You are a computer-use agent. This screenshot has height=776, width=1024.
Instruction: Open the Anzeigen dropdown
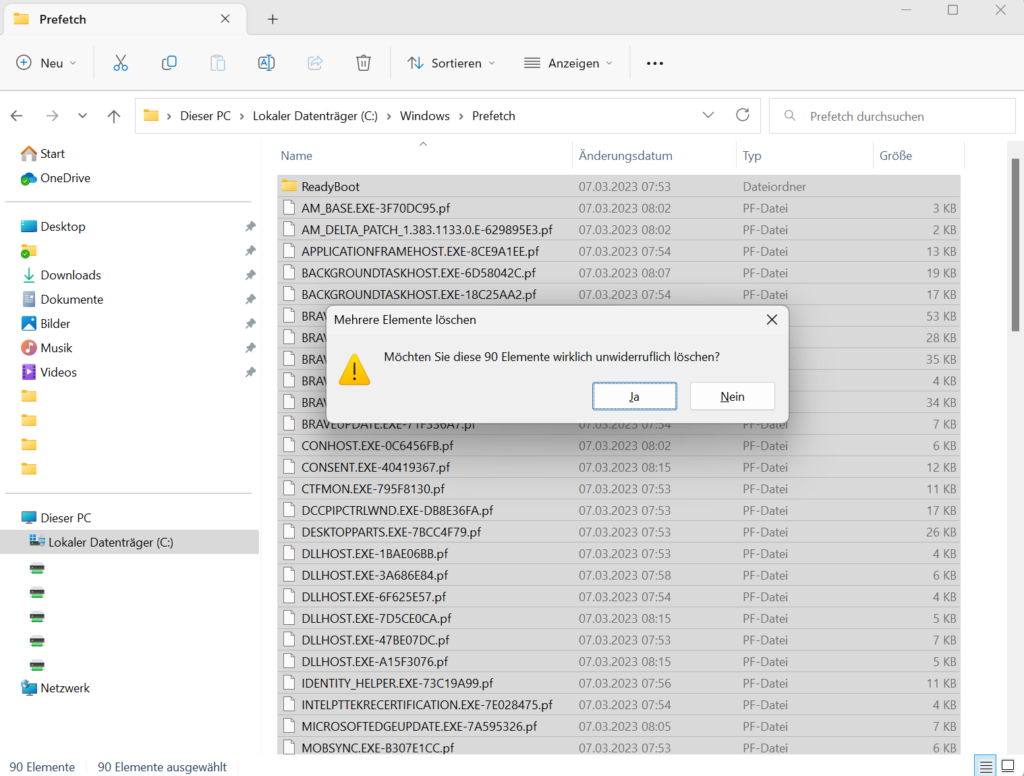(x=567, y=62)
